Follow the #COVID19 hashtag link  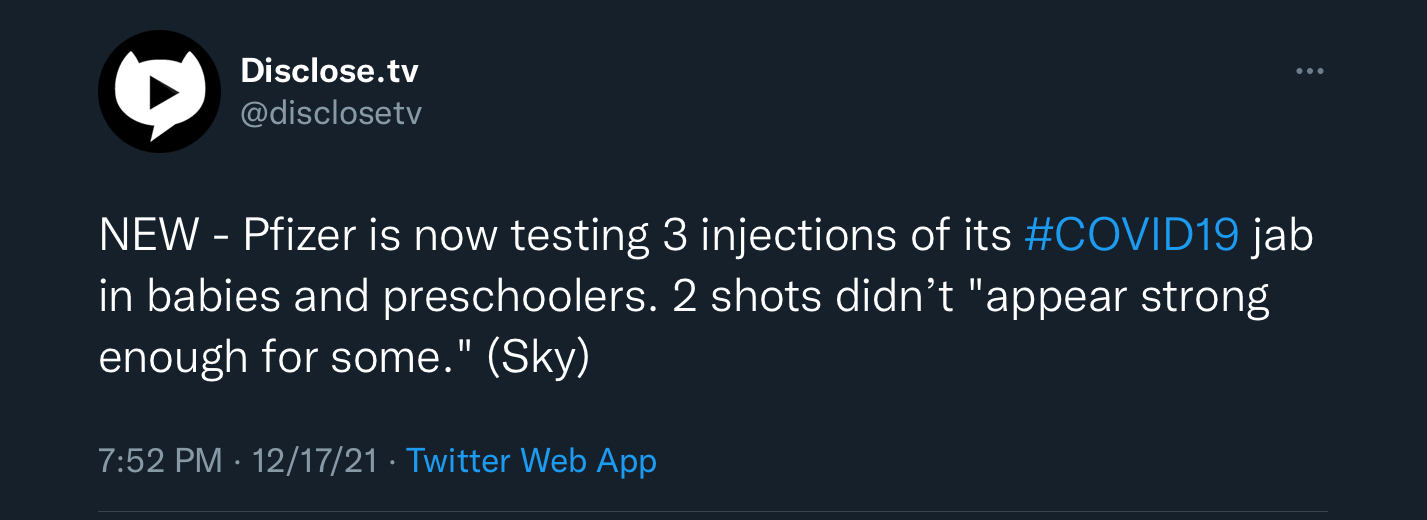tap(1133, 237)
